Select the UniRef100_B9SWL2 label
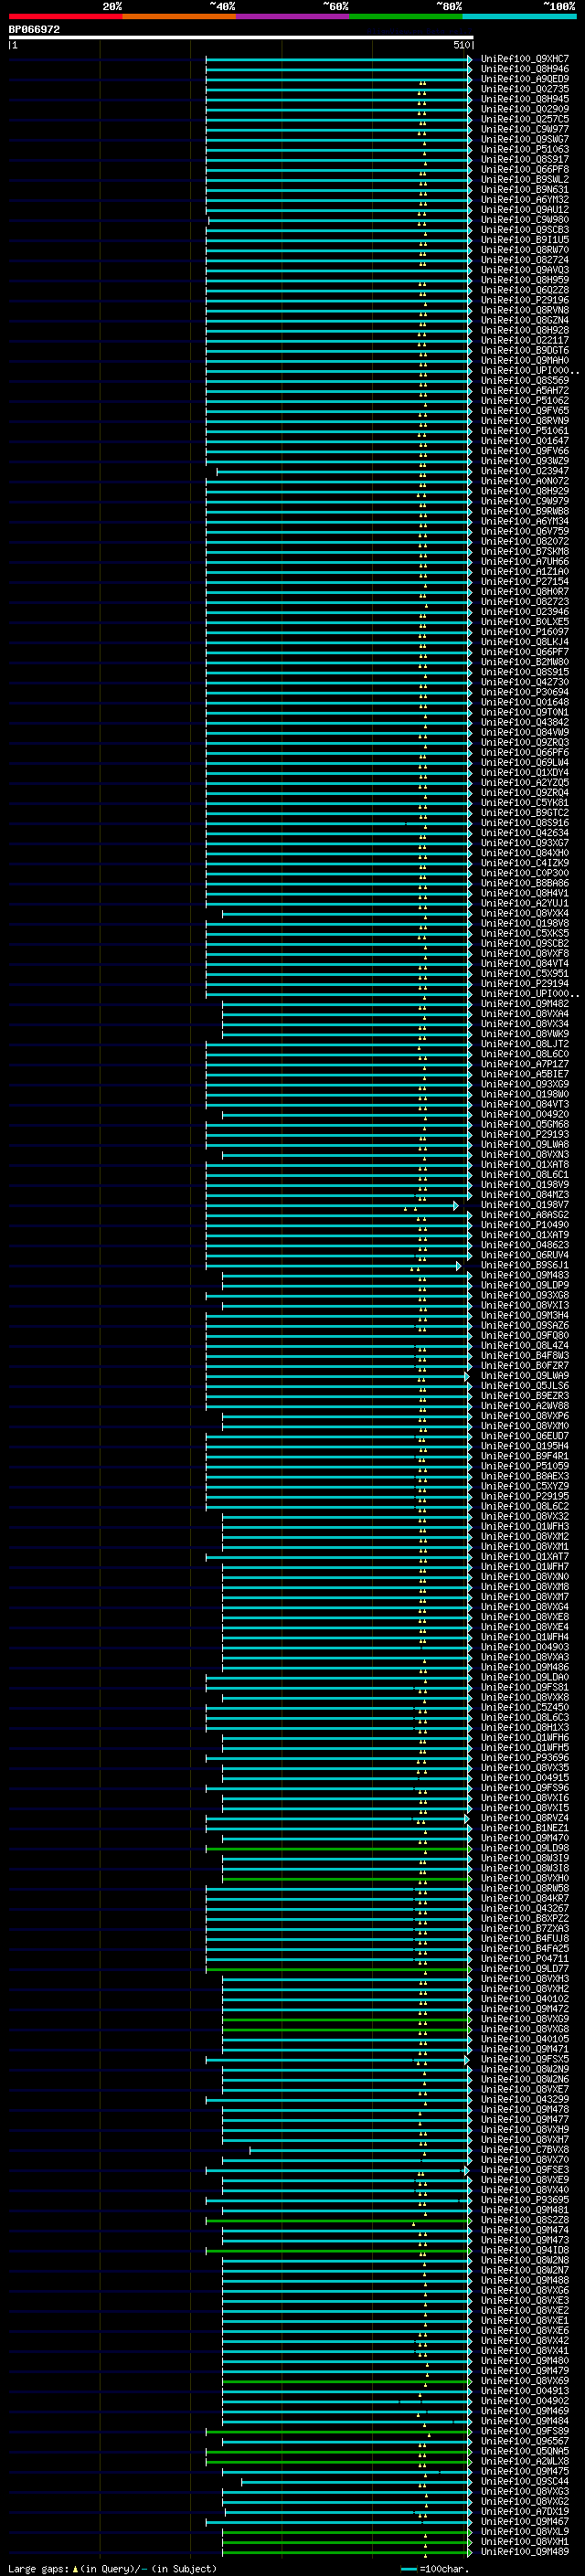The width and height of the screenshot is (585, 2576). [524, 180]
